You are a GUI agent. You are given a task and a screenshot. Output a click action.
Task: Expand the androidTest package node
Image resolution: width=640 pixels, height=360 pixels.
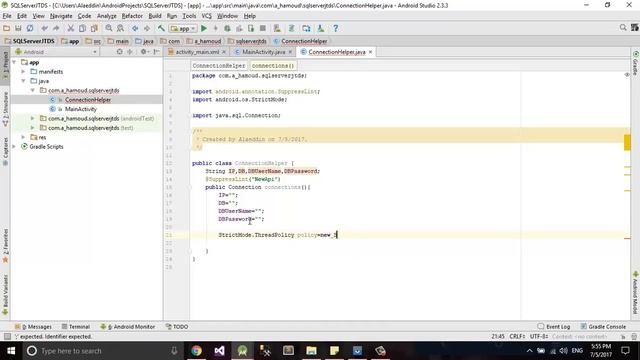(33, 118)
